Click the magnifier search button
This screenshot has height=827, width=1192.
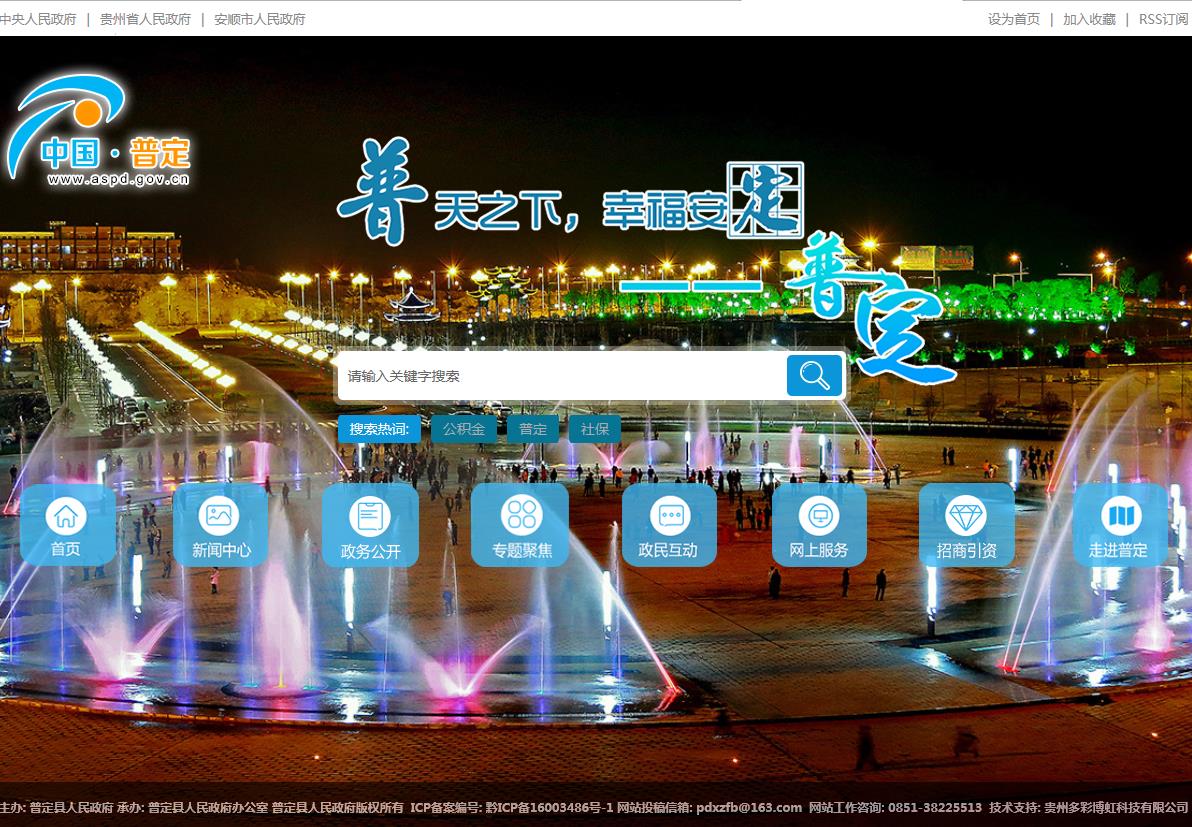[814, 375]
